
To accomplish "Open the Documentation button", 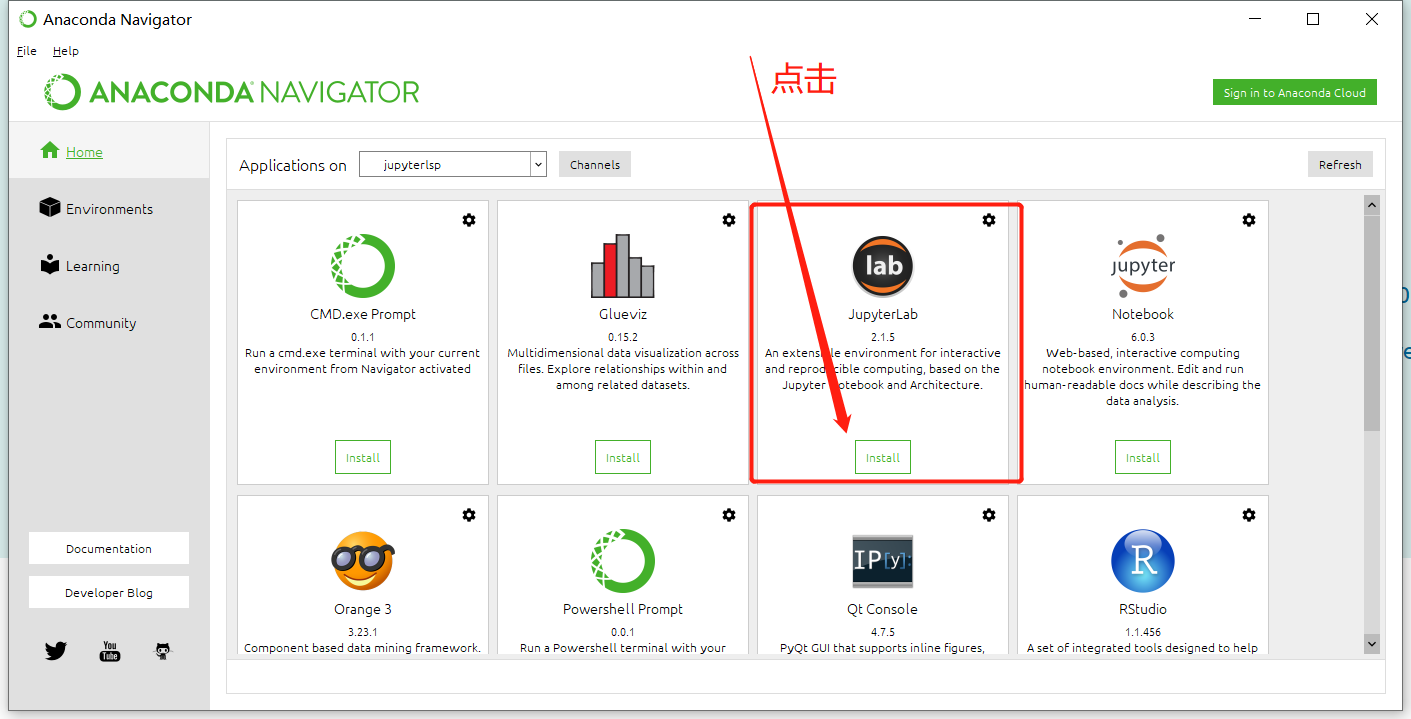I will (109, 548).
